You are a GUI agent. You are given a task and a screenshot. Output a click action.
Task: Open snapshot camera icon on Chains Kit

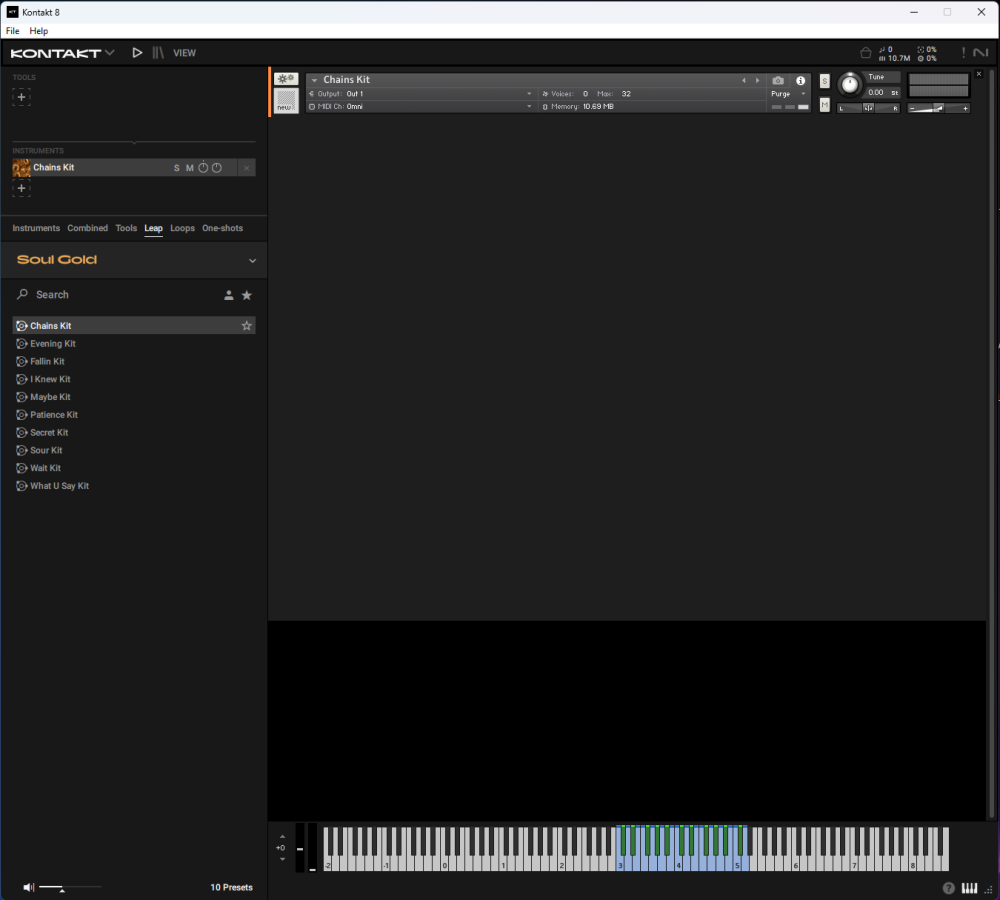click(x=778, y=80)
